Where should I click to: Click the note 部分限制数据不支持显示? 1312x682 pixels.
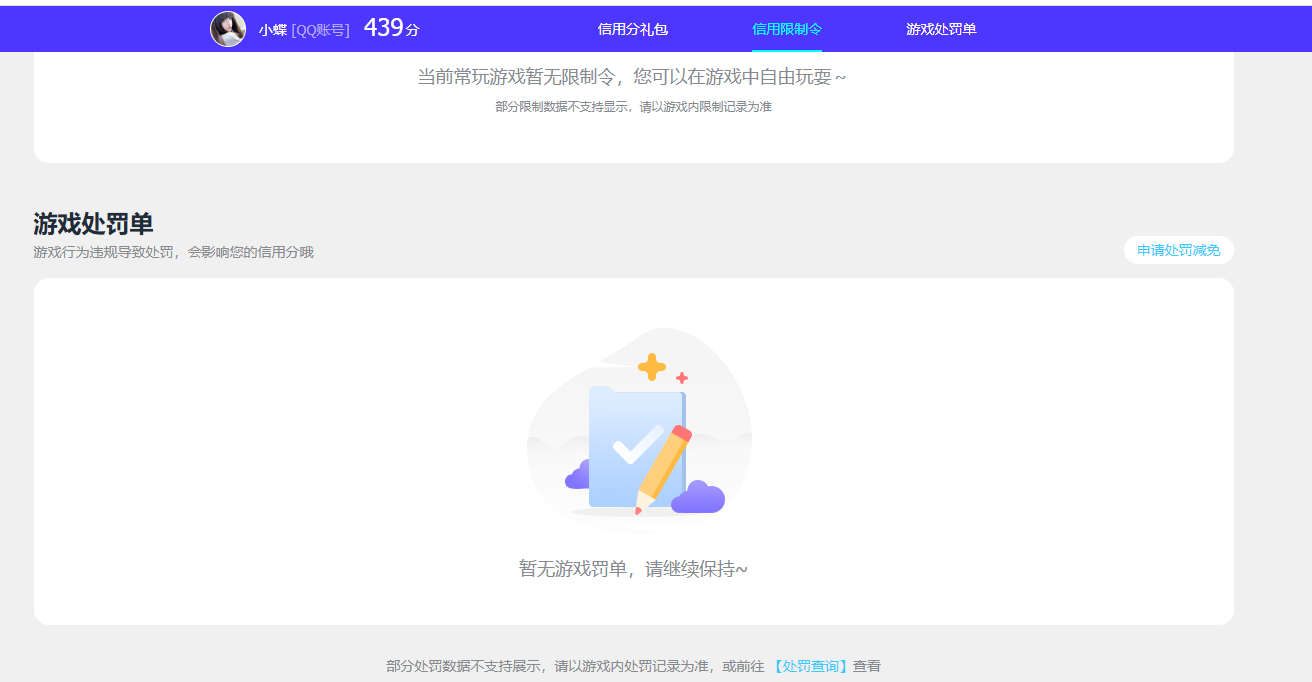click(x=563, y=107)
